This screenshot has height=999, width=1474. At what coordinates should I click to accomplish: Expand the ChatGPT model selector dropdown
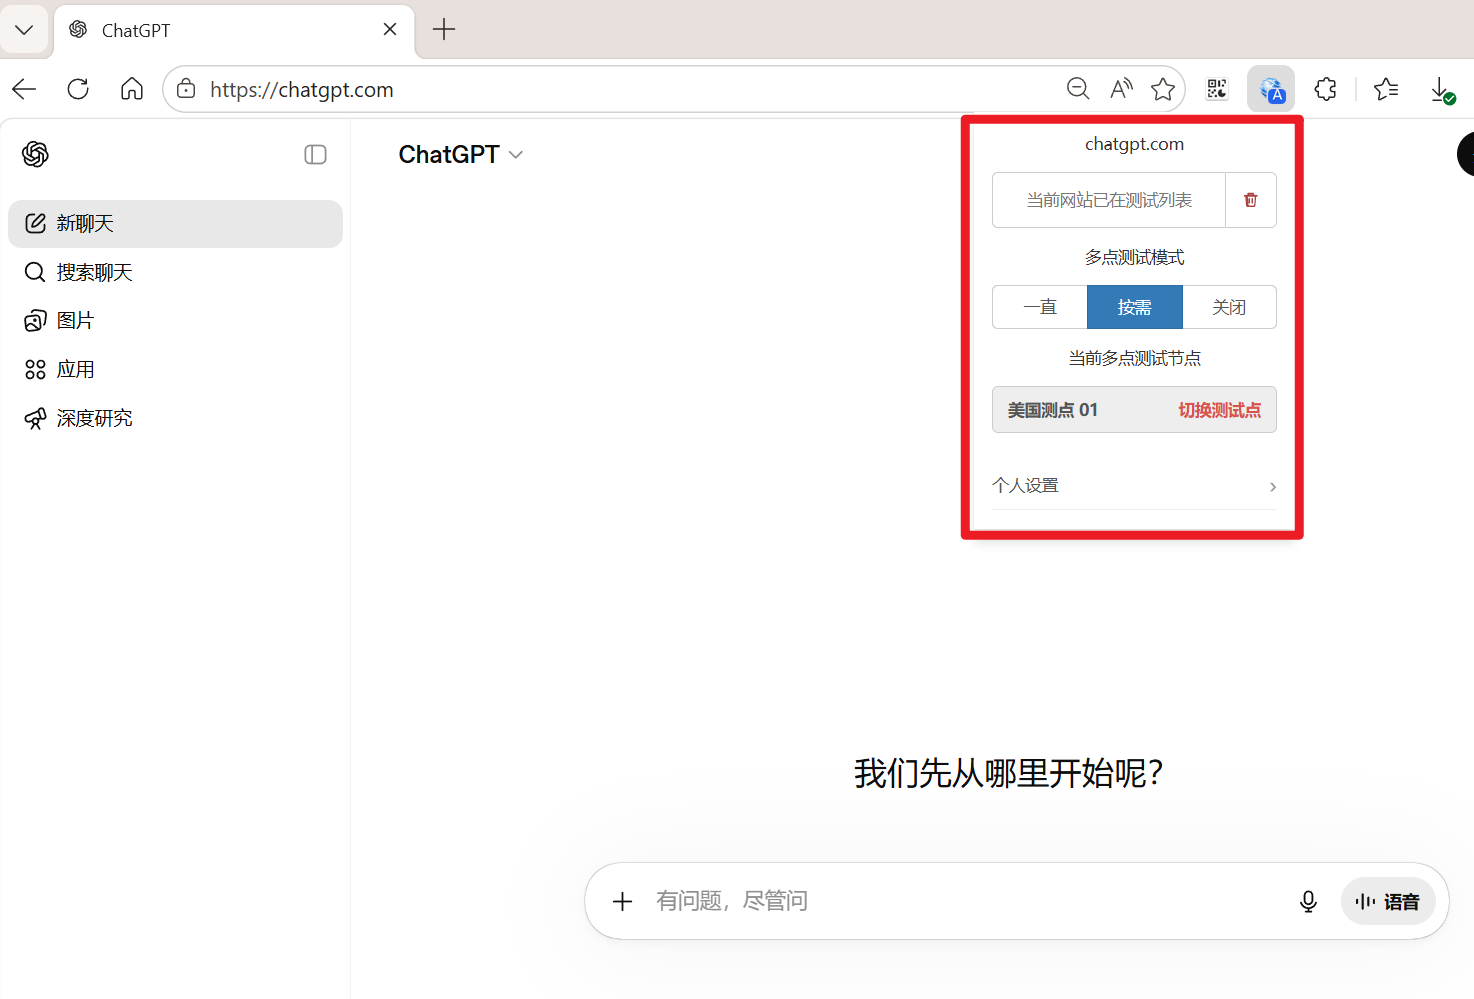point(461,155)
